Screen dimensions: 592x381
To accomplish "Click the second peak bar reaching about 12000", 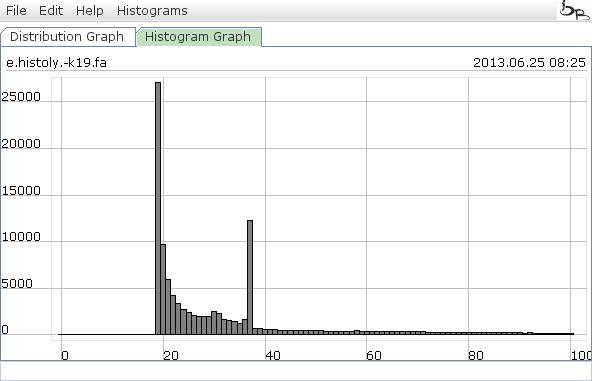I will coord(250,277).
